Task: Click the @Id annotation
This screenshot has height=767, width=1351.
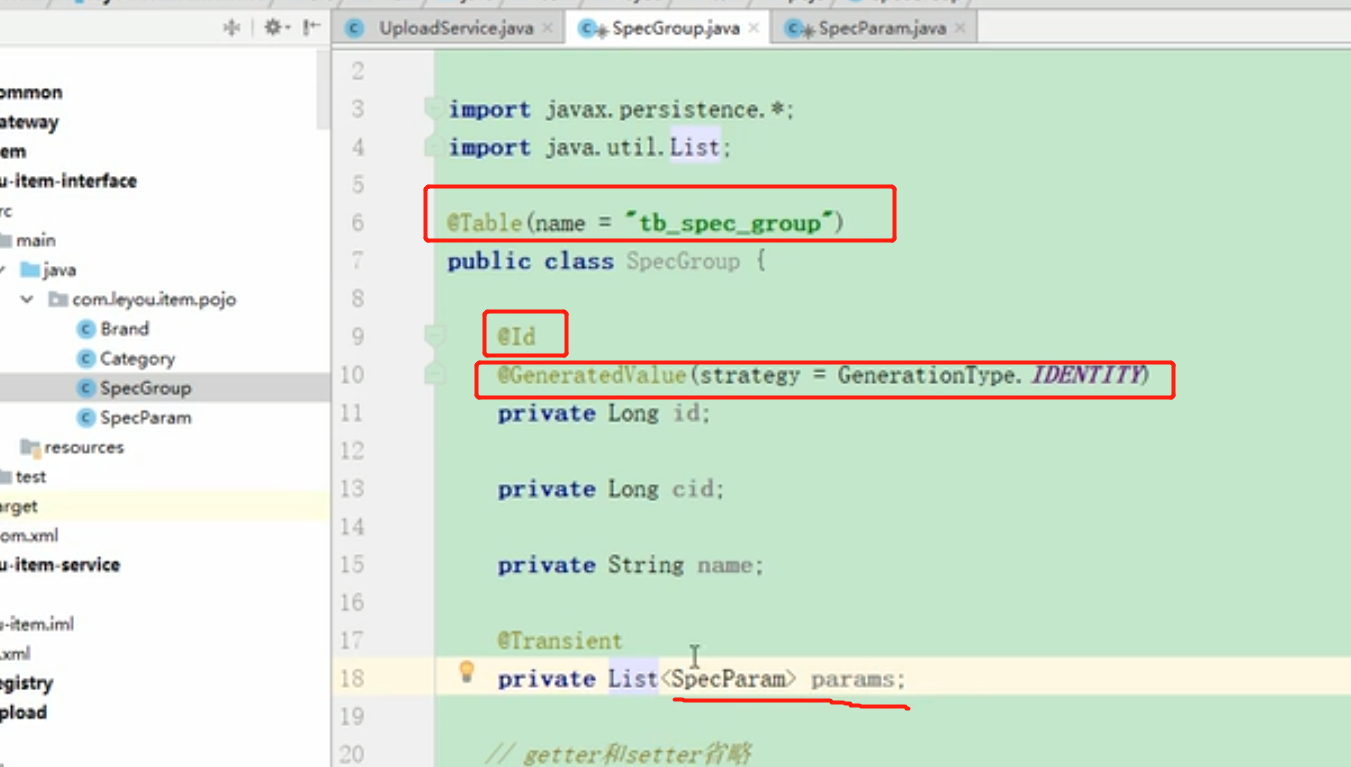Action: pos(517,337)
